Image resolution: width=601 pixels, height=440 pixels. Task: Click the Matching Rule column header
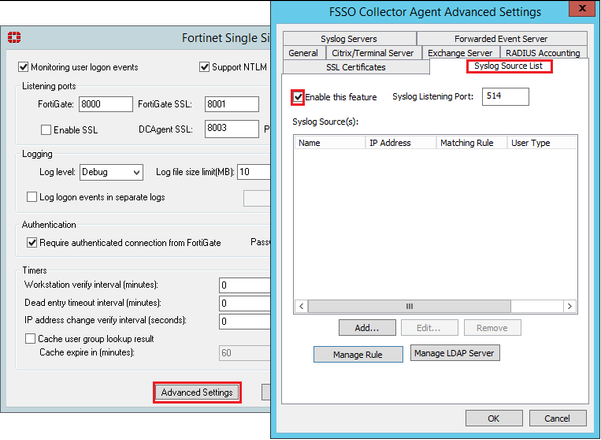click(472, 143)
